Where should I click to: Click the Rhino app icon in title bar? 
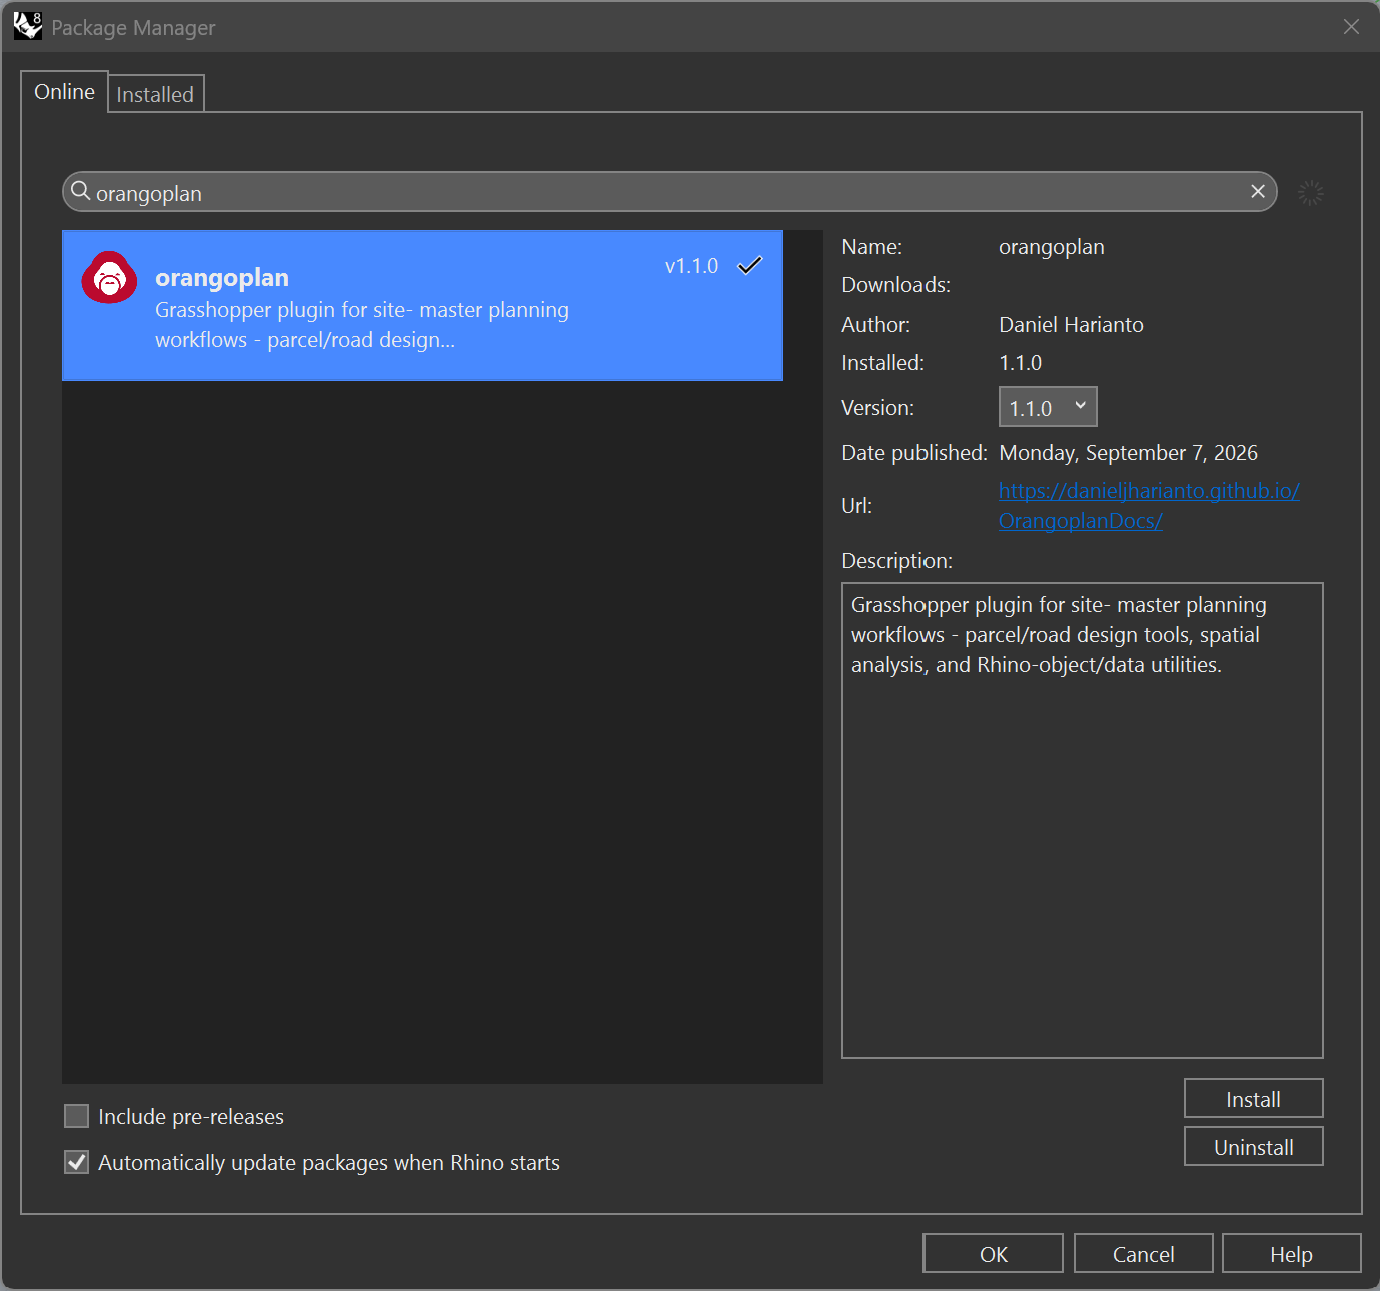click(x=27, y=26)
